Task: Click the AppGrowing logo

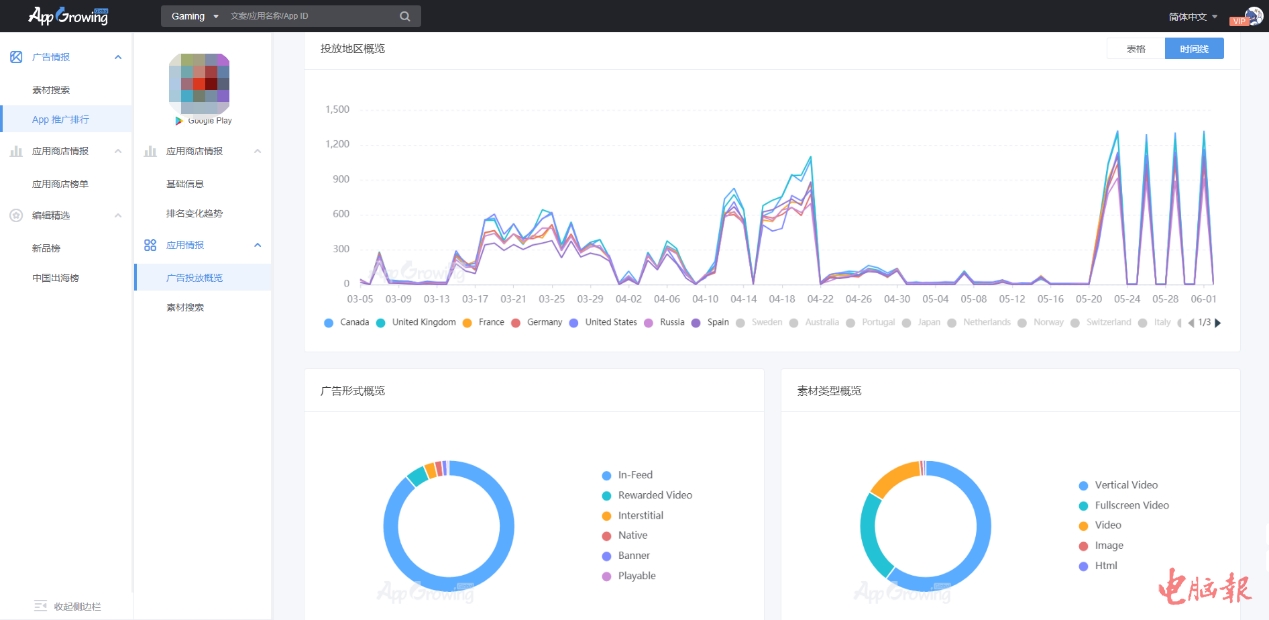Action: [x=68, y=16]
